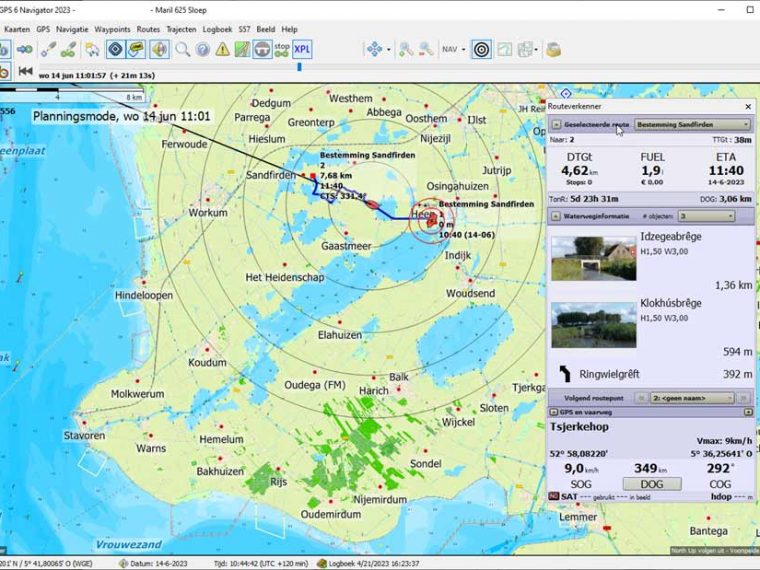Open the Kaarten menu
Viewport: 760px width, 570px height.
coord(17,29)
